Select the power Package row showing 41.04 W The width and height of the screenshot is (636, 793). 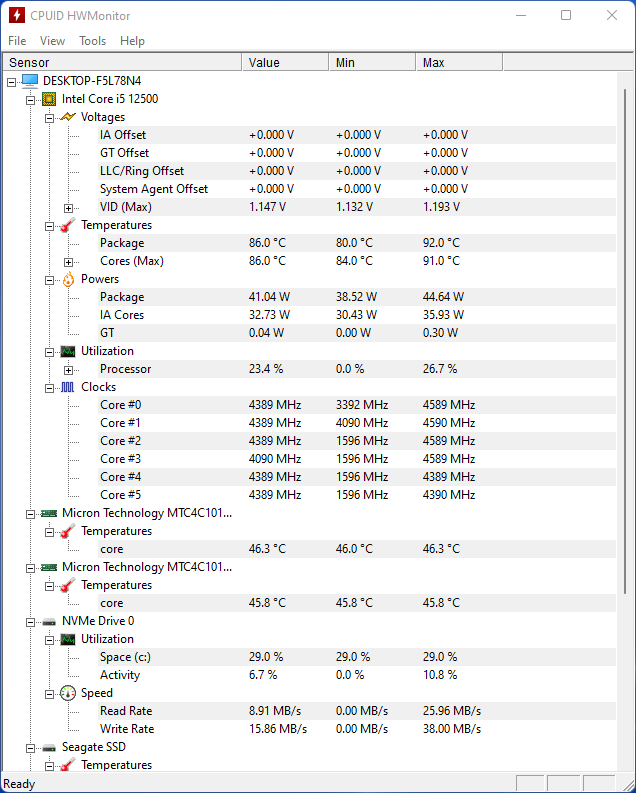click(357, 297)
